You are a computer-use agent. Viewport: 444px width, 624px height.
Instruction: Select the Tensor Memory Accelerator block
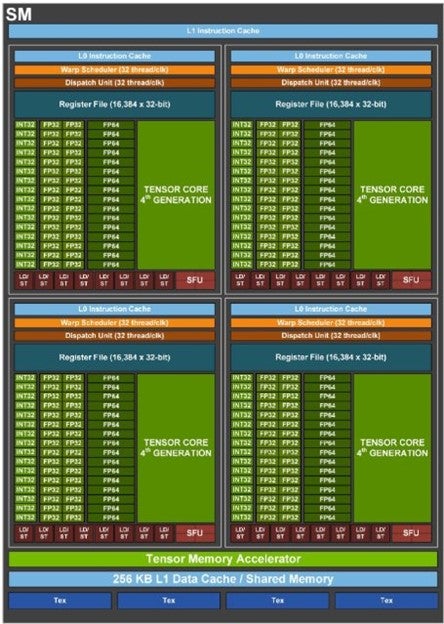[223, 559]
